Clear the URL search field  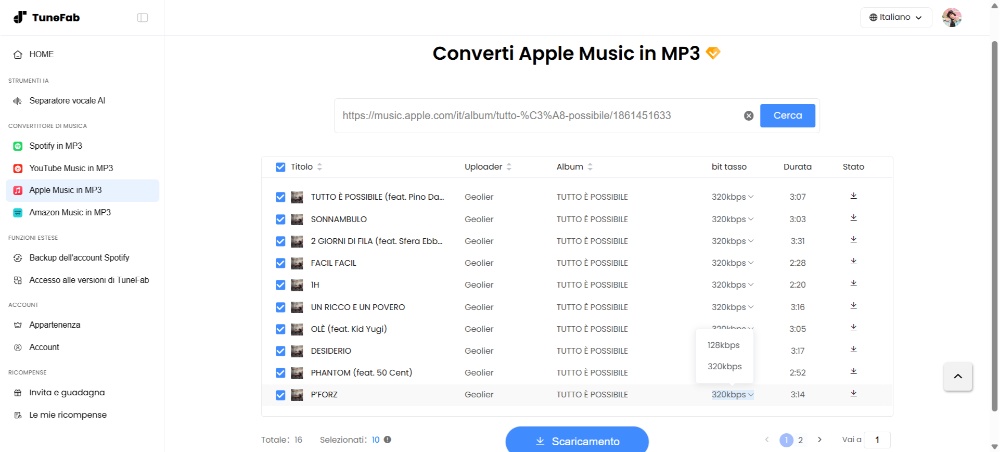point(749,115)
